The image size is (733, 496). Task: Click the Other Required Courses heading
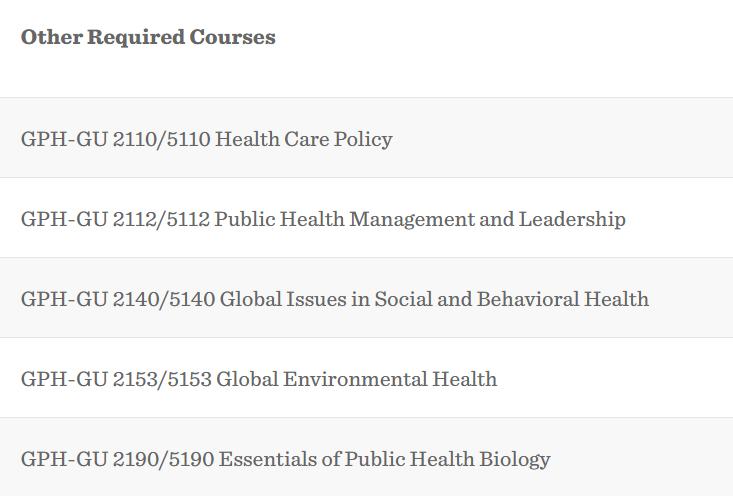[148, 37]
